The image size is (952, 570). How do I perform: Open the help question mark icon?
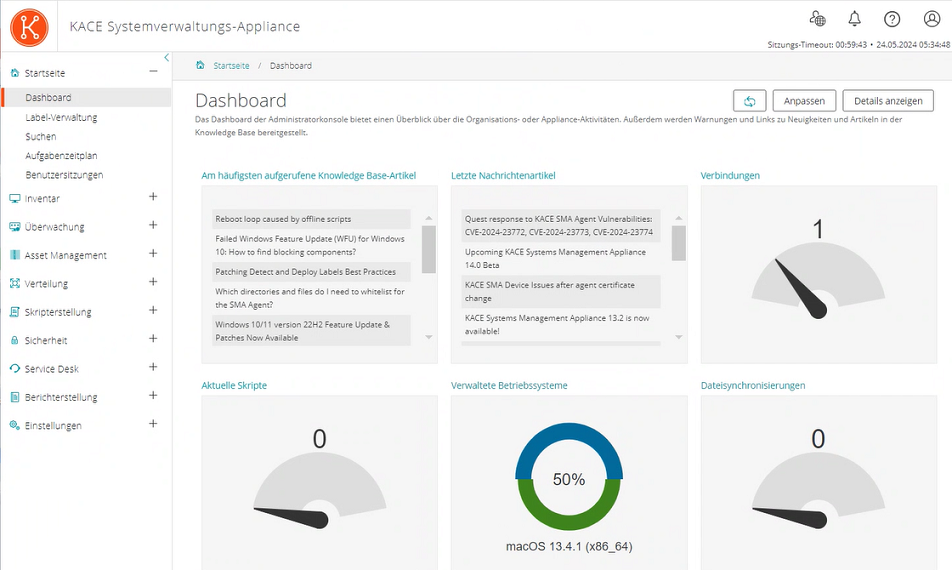point(892,19)
